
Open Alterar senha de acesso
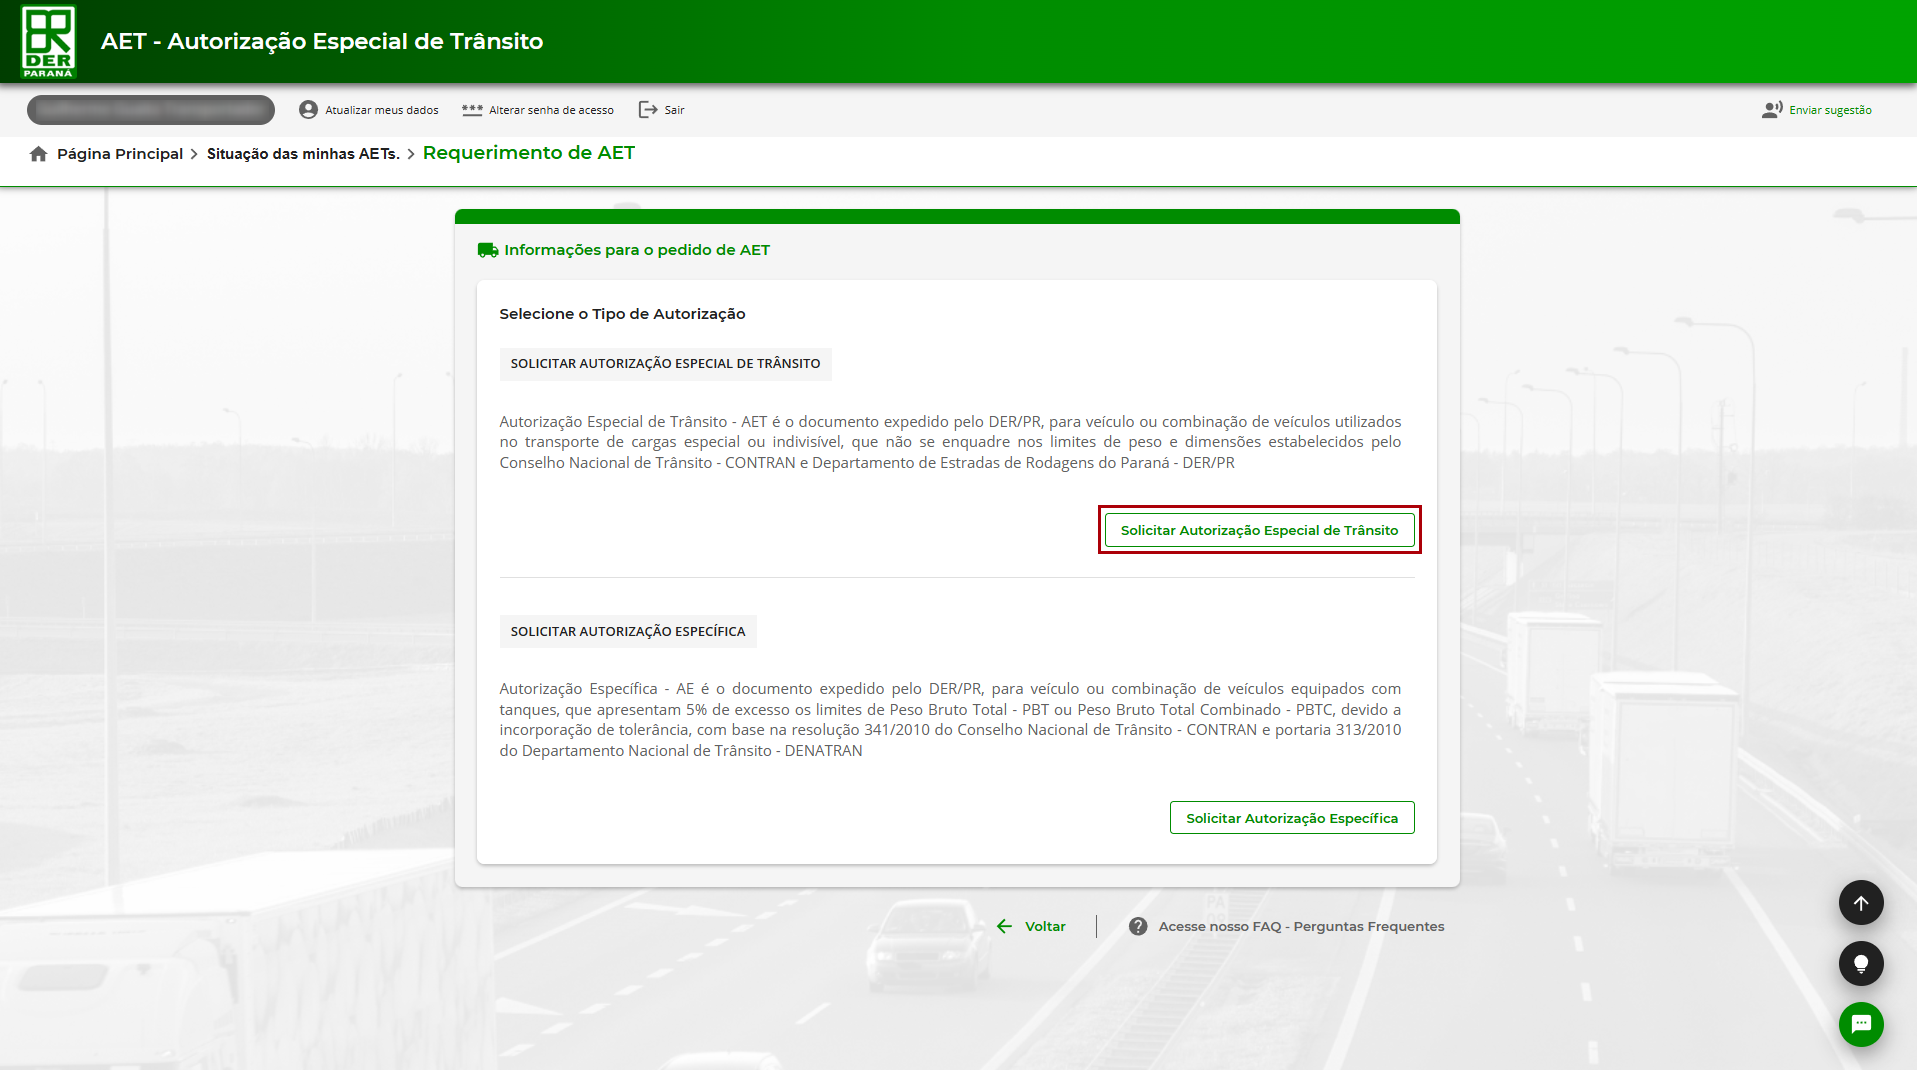551,110
